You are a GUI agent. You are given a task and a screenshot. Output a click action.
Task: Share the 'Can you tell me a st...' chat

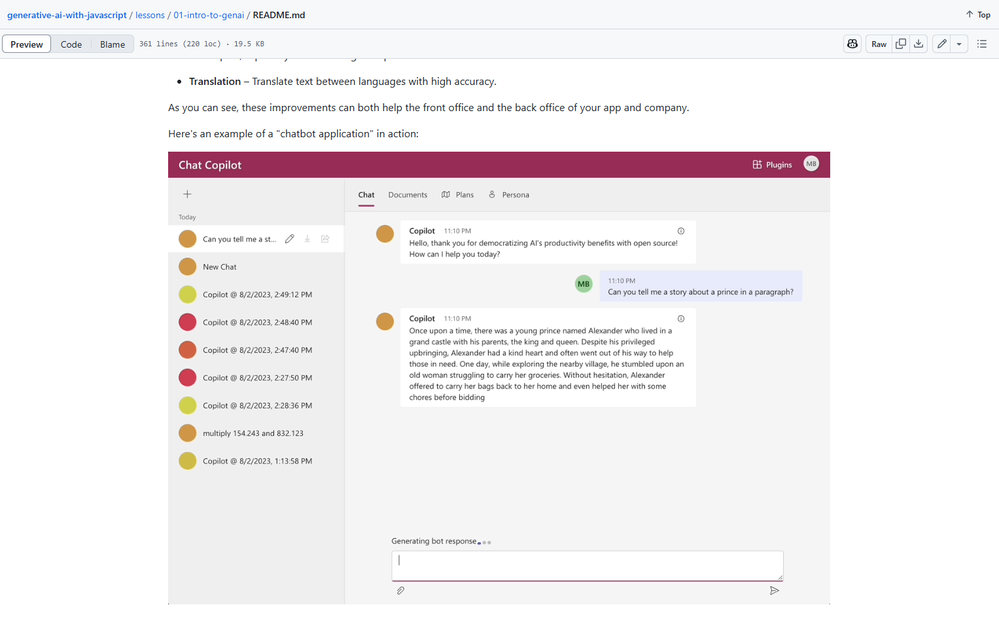(x=325, y=239)
